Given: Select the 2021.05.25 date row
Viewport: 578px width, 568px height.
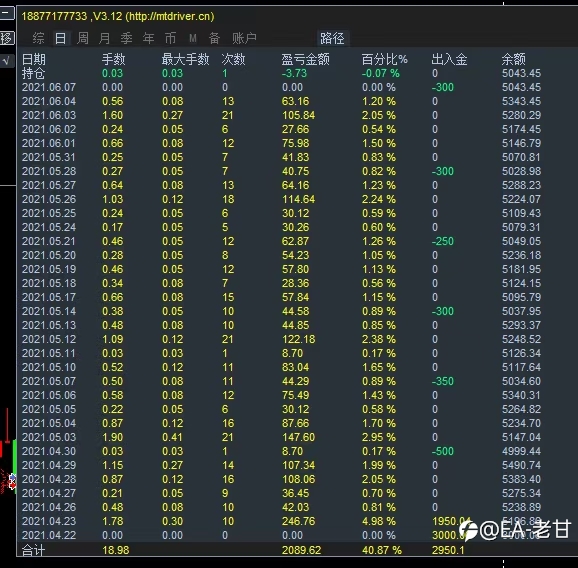Looking at the screenshot, I should (49, 213).
